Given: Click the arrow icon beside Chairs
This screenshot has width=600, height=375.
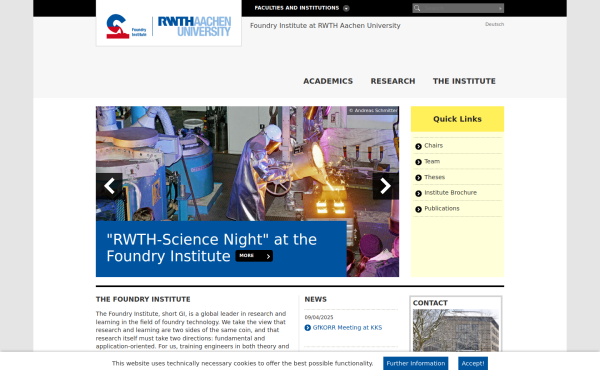Looking at the screenshot, I should click(x=418, y=146).
